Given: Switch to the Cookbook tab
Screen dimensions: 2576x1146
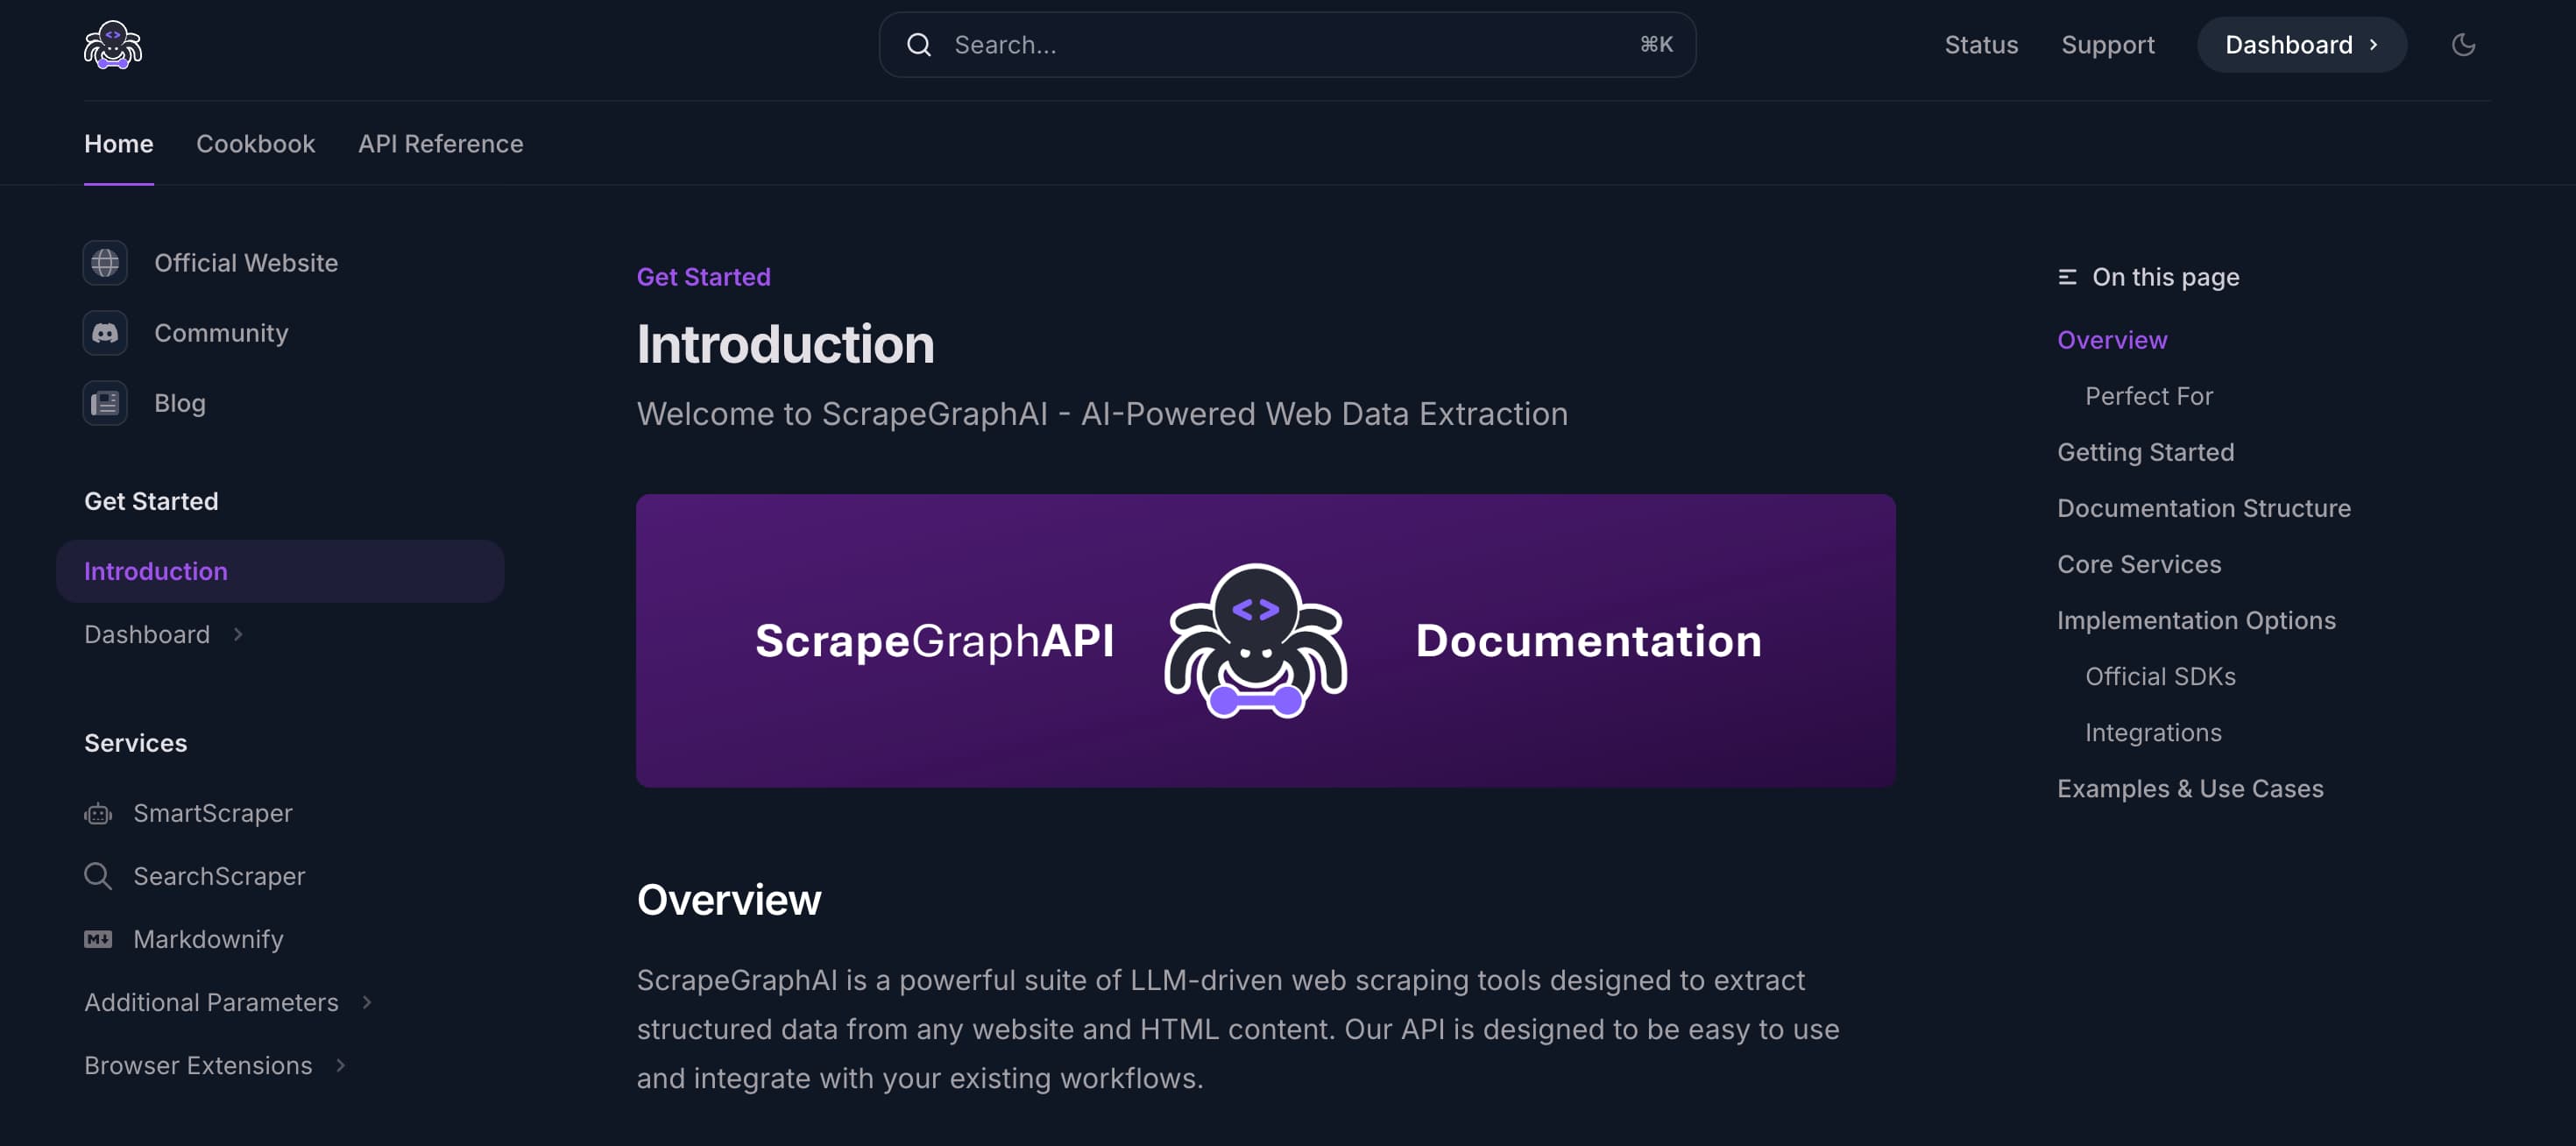Looking at the screenshot, I should (256, 144).
